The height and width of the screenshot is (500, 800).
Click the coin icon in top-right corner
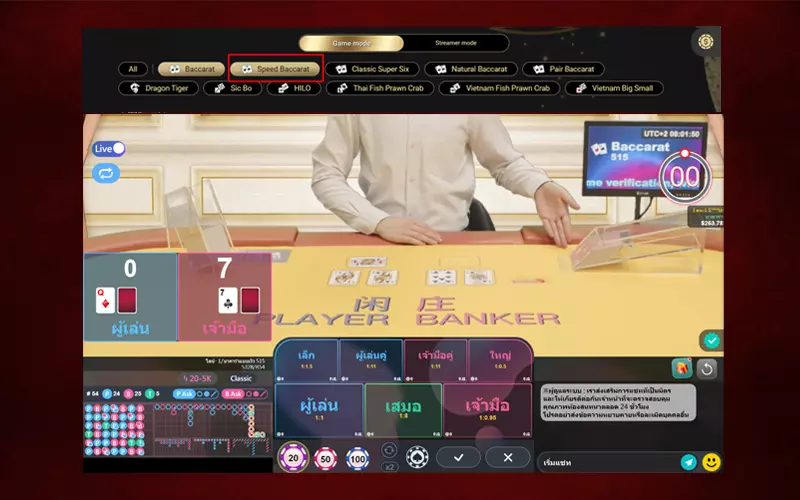pyautogui.click(x=706, y=41)
